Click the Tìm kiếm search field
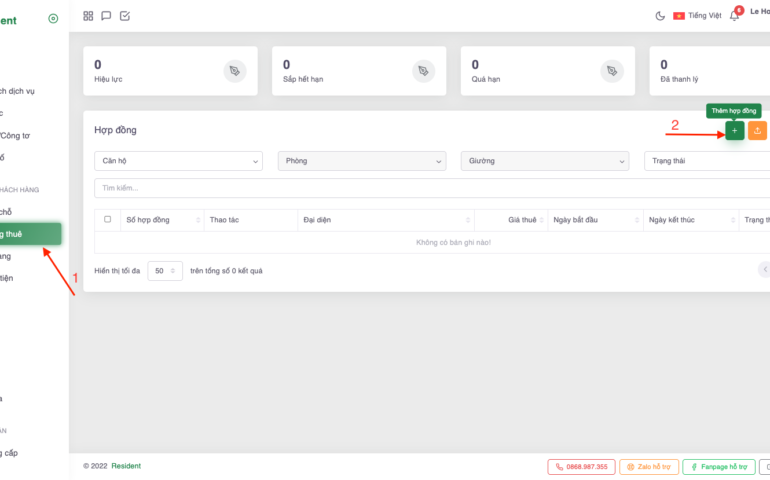 (x=430, y=188)
